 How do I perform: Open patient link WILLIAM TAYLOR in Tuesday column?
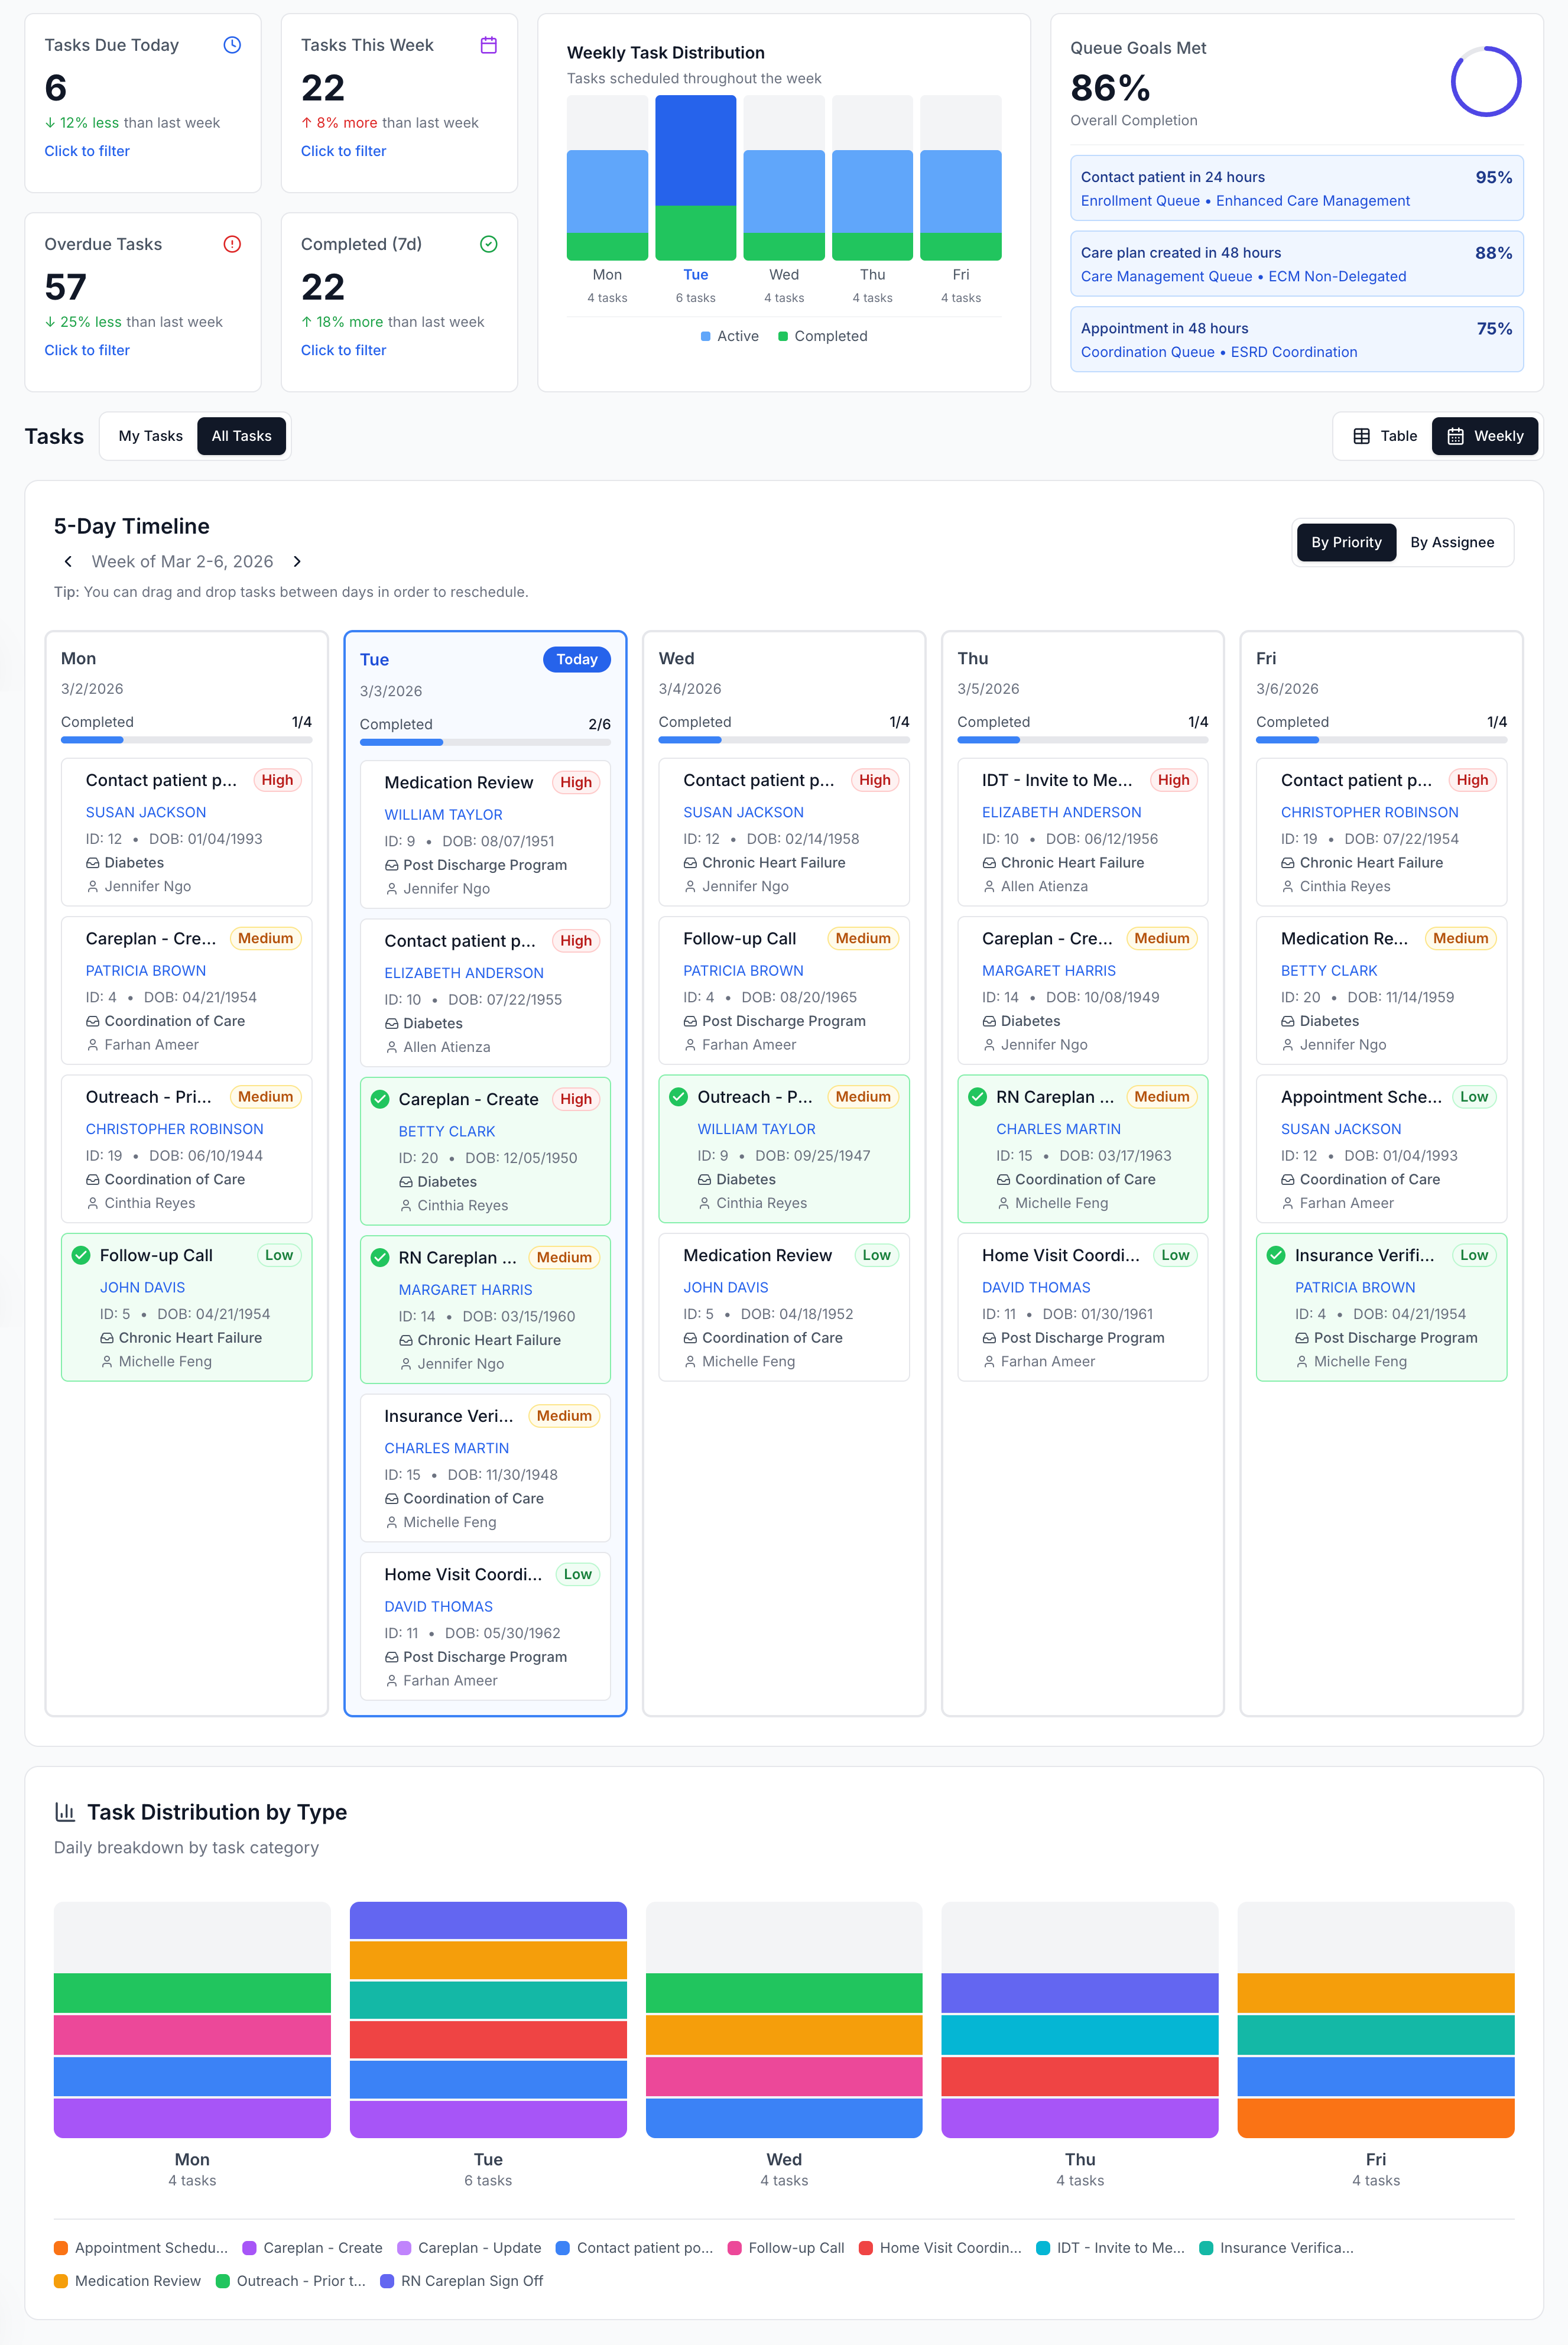click(x=443, y=815)
